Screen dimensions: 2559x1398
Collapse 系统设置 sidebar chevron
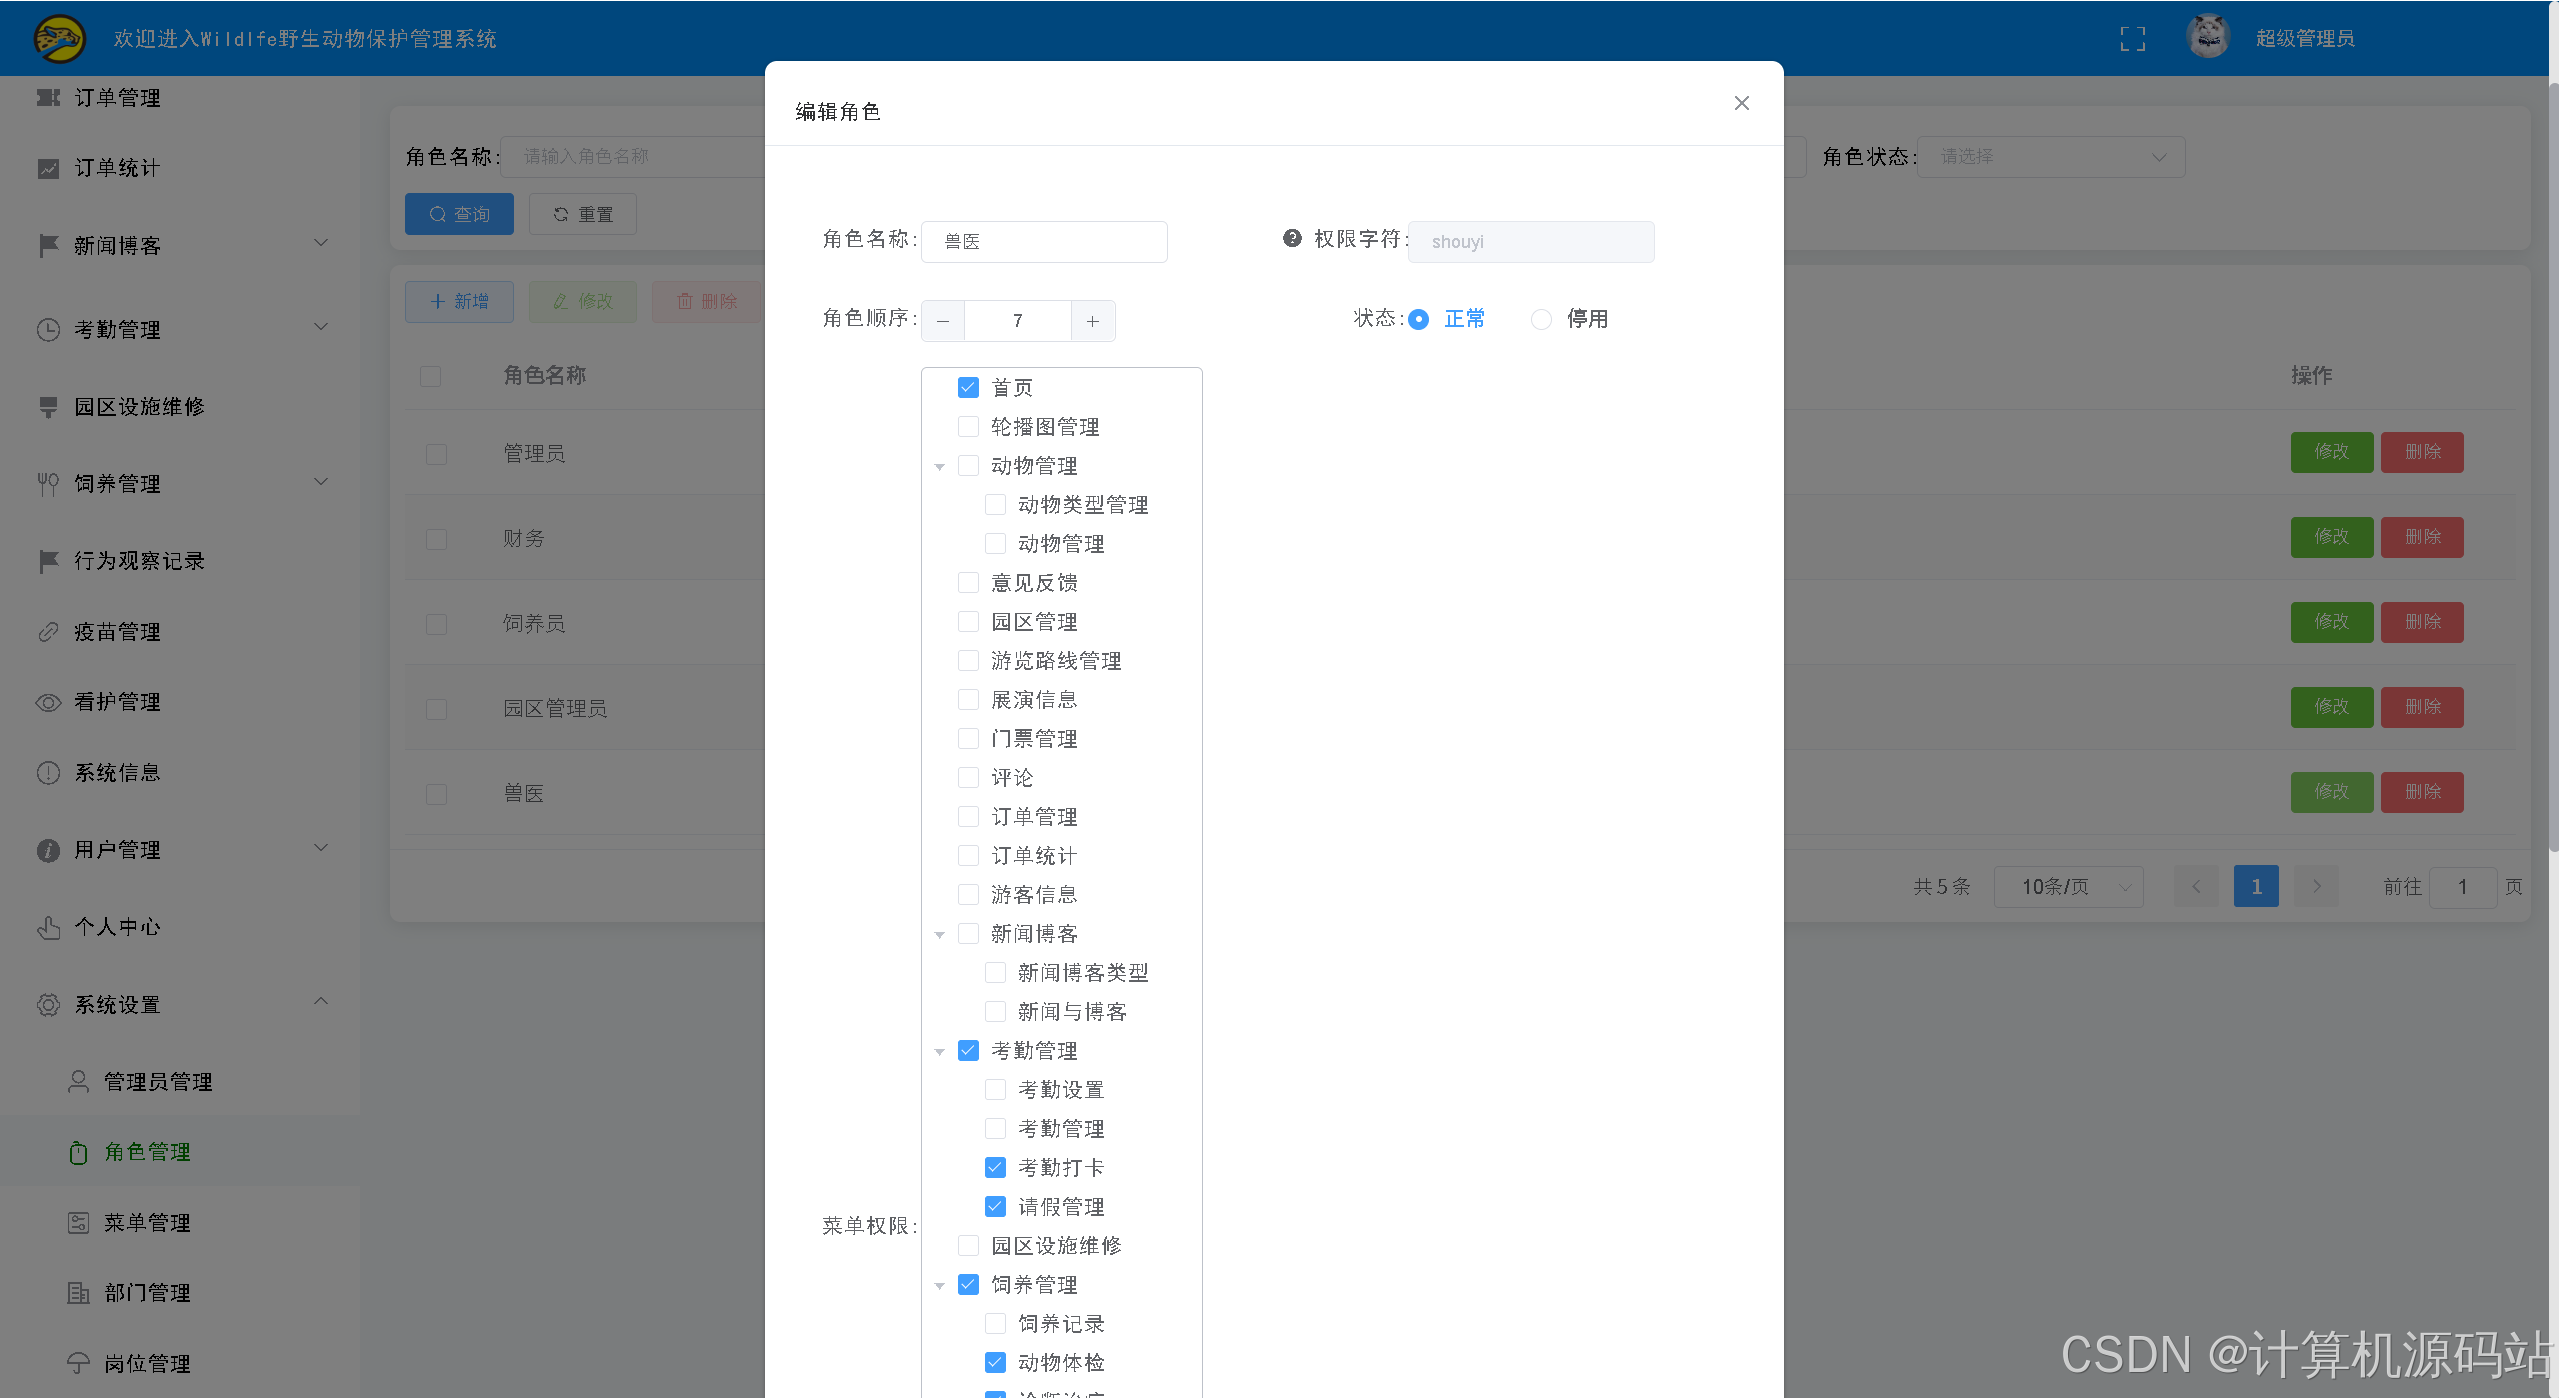[321, 1002]
